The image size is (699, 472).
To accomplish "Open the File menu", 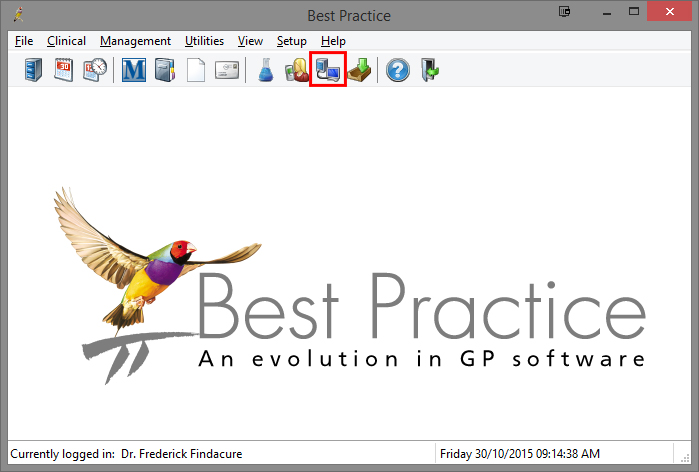I will click(25, 41).
